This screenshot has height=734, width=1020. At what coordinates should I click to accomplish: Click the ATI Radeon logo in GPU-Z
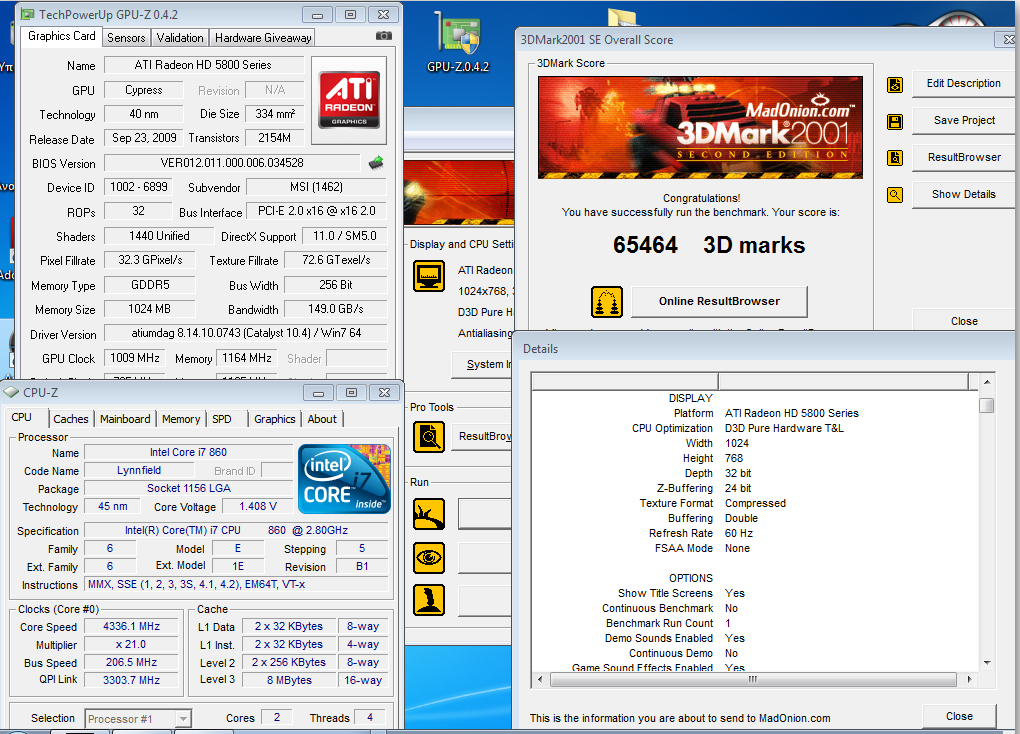(x=349, y=99)
